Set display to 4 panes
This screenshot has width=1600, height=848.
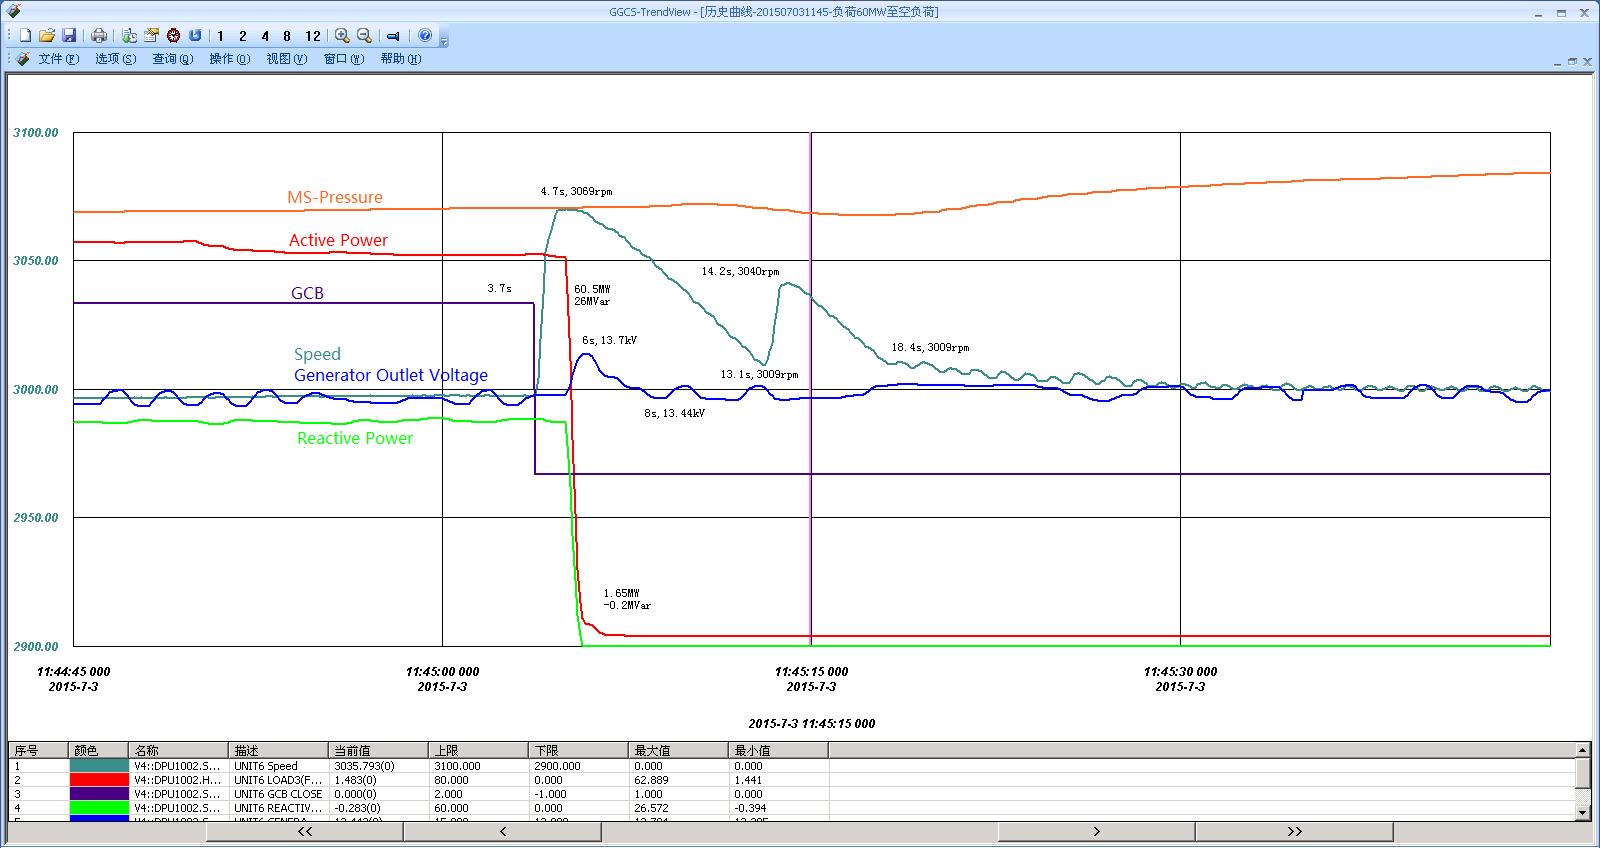pos(265,36)
